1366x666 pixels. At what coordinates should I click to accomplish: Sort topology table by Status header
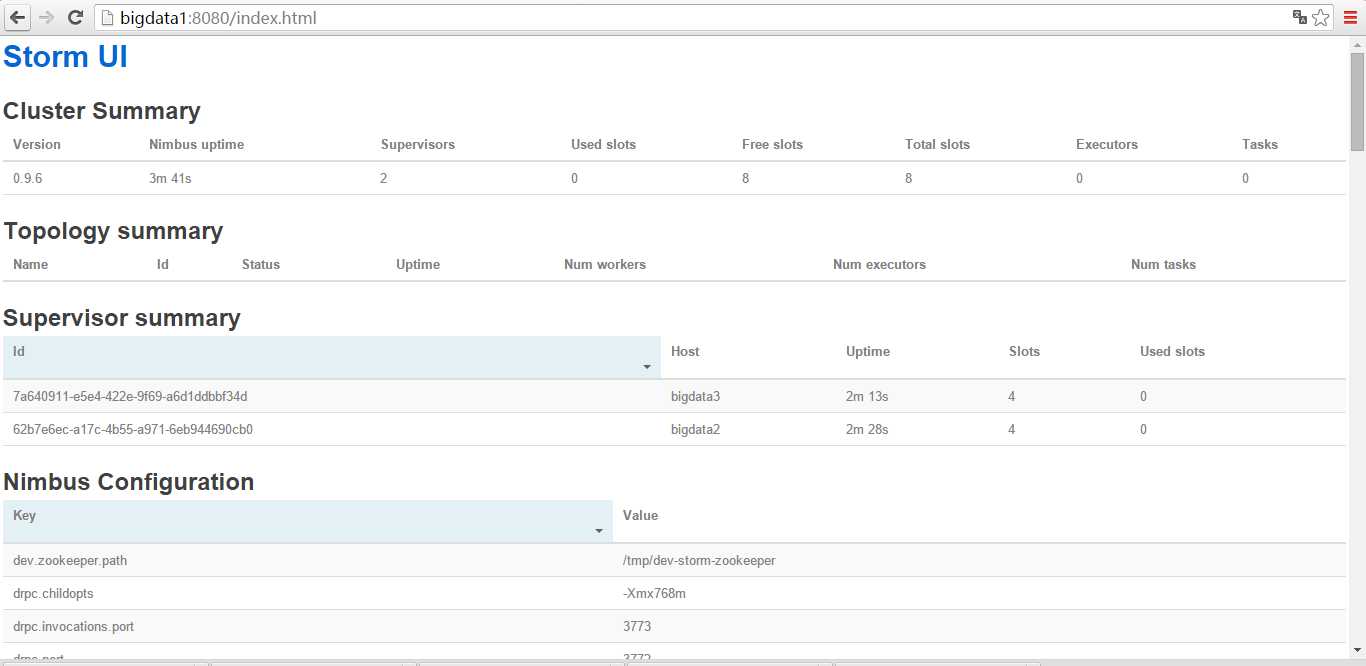point(260,265)
